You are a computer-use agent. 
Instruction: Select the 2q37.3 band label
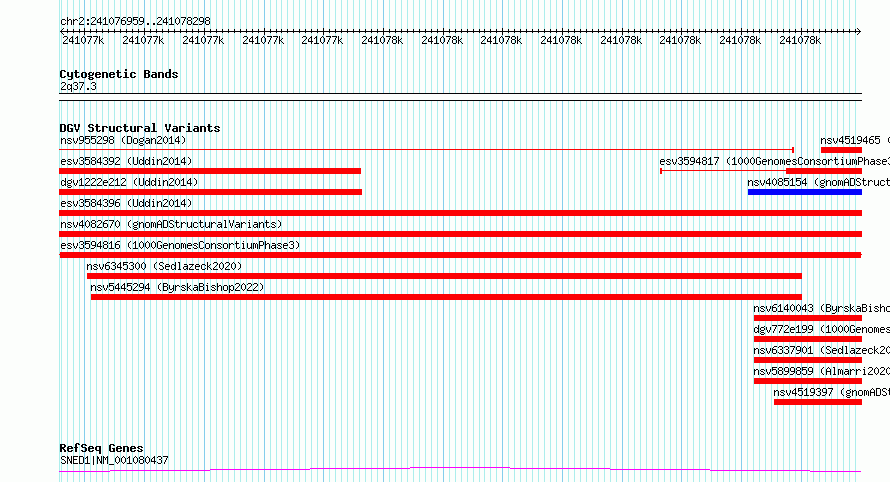pos(78,86)
